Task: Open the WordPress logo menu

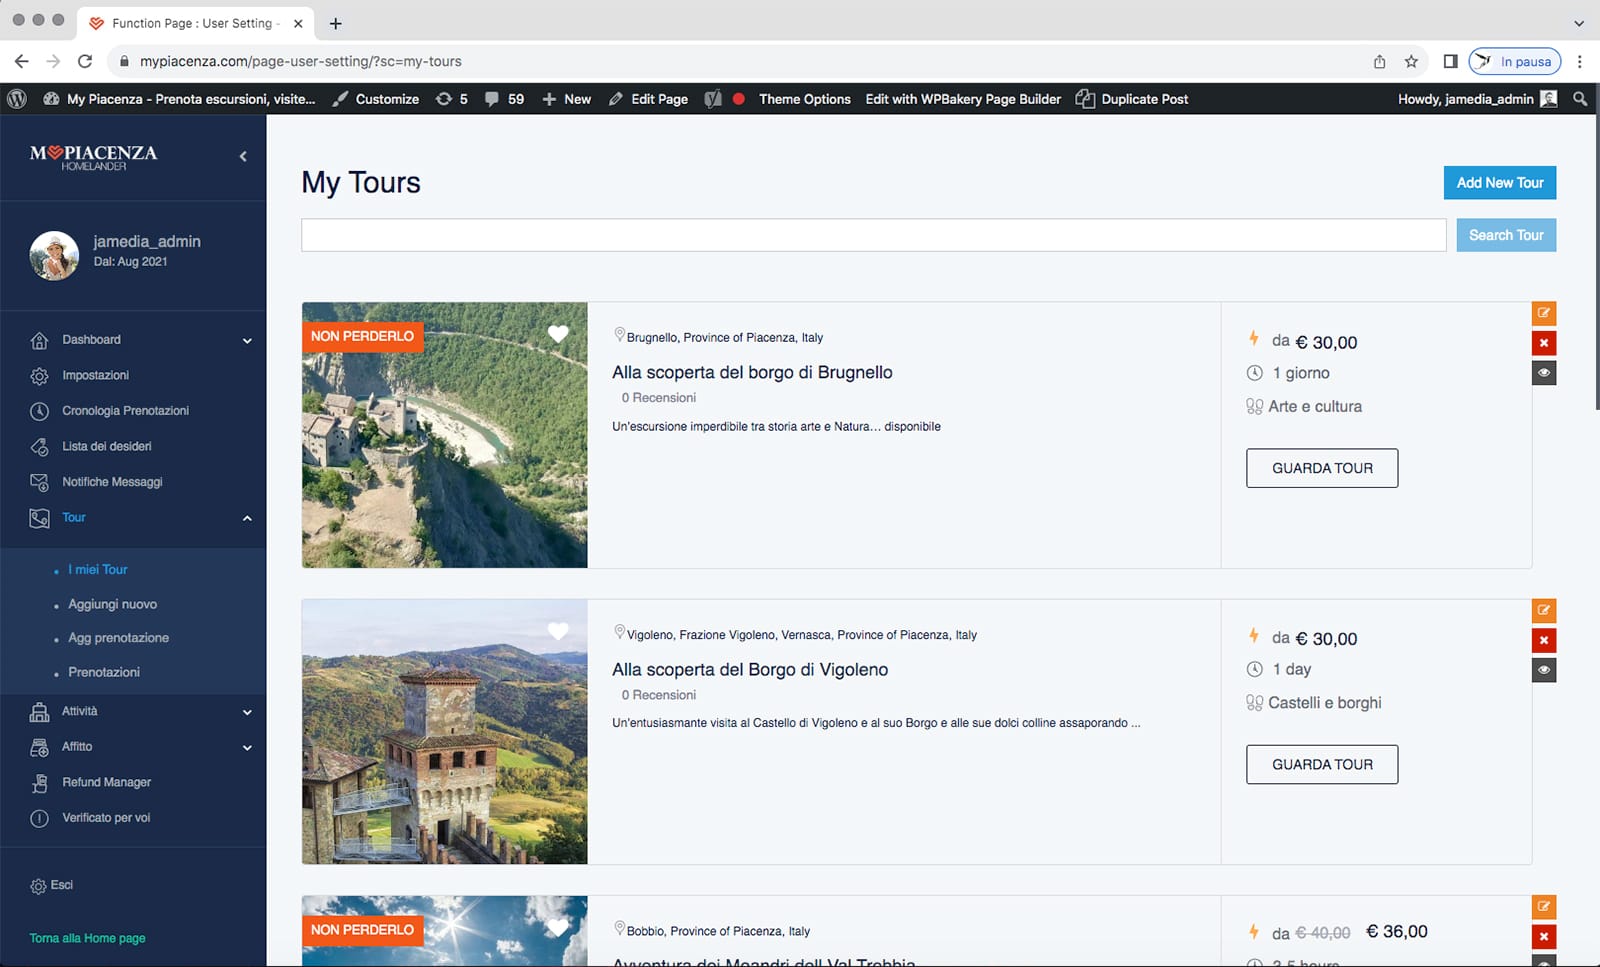Action: click(16, 99)
